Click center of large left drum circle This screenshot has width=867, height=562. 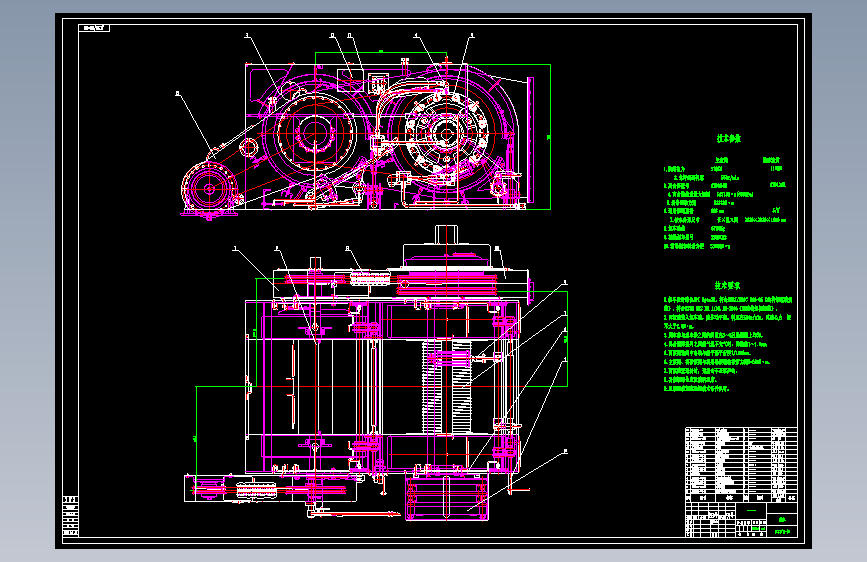[x=315, y=133]
